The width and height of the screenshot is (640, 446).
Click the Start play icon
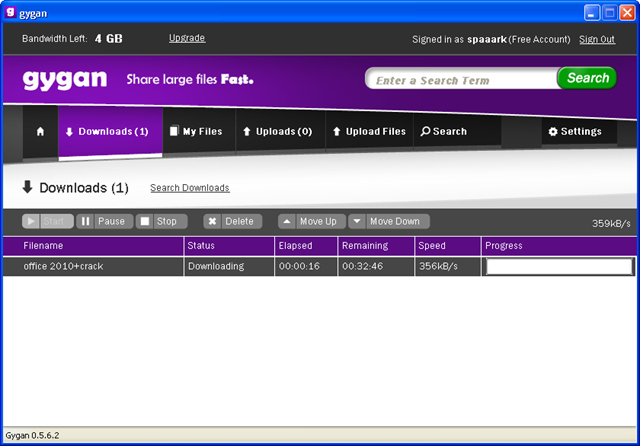(31, 221)
